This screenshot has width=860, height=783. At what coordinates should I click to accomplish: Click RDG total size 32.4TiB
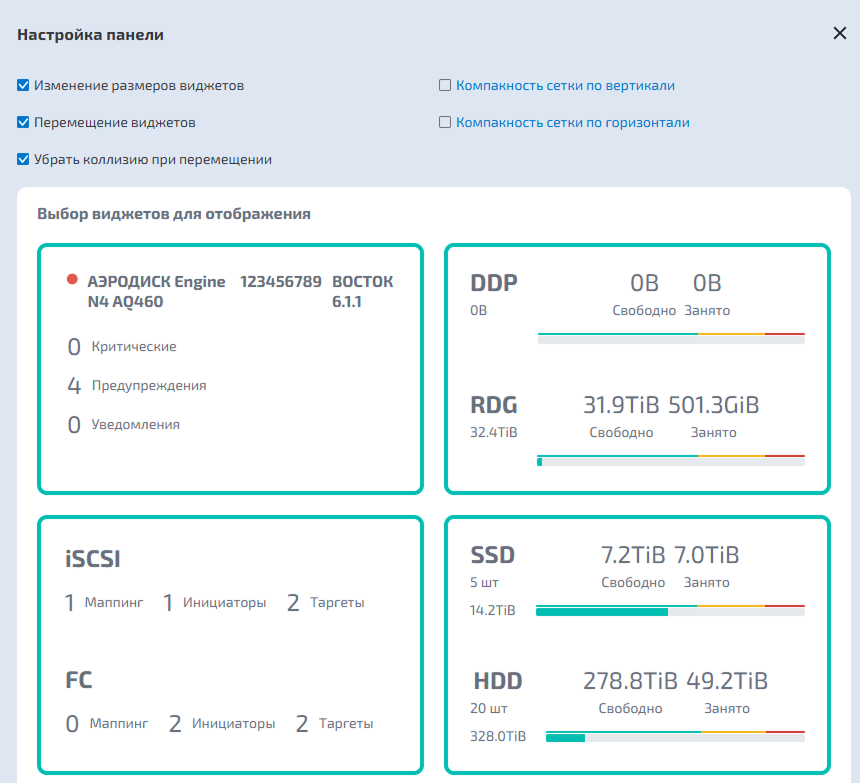(x=494, y=433)
